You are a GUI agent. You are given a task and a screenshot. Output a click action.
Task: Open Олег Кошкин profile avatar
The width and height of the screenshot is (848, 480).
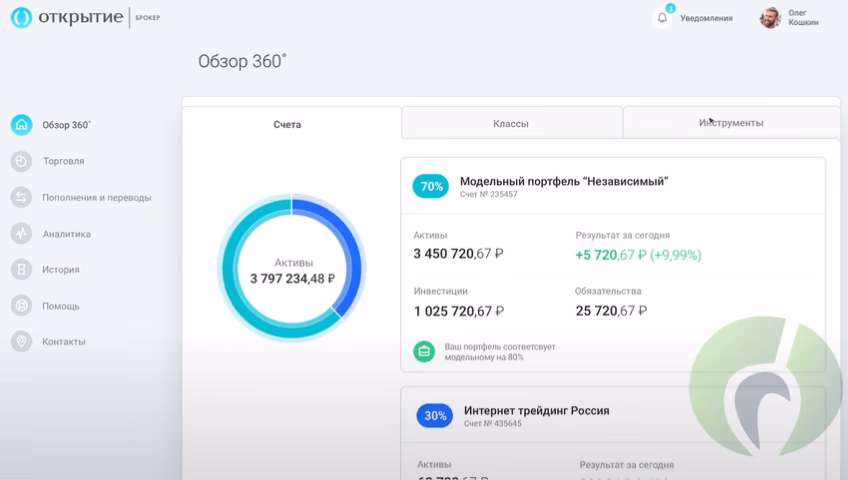point(770,18)
